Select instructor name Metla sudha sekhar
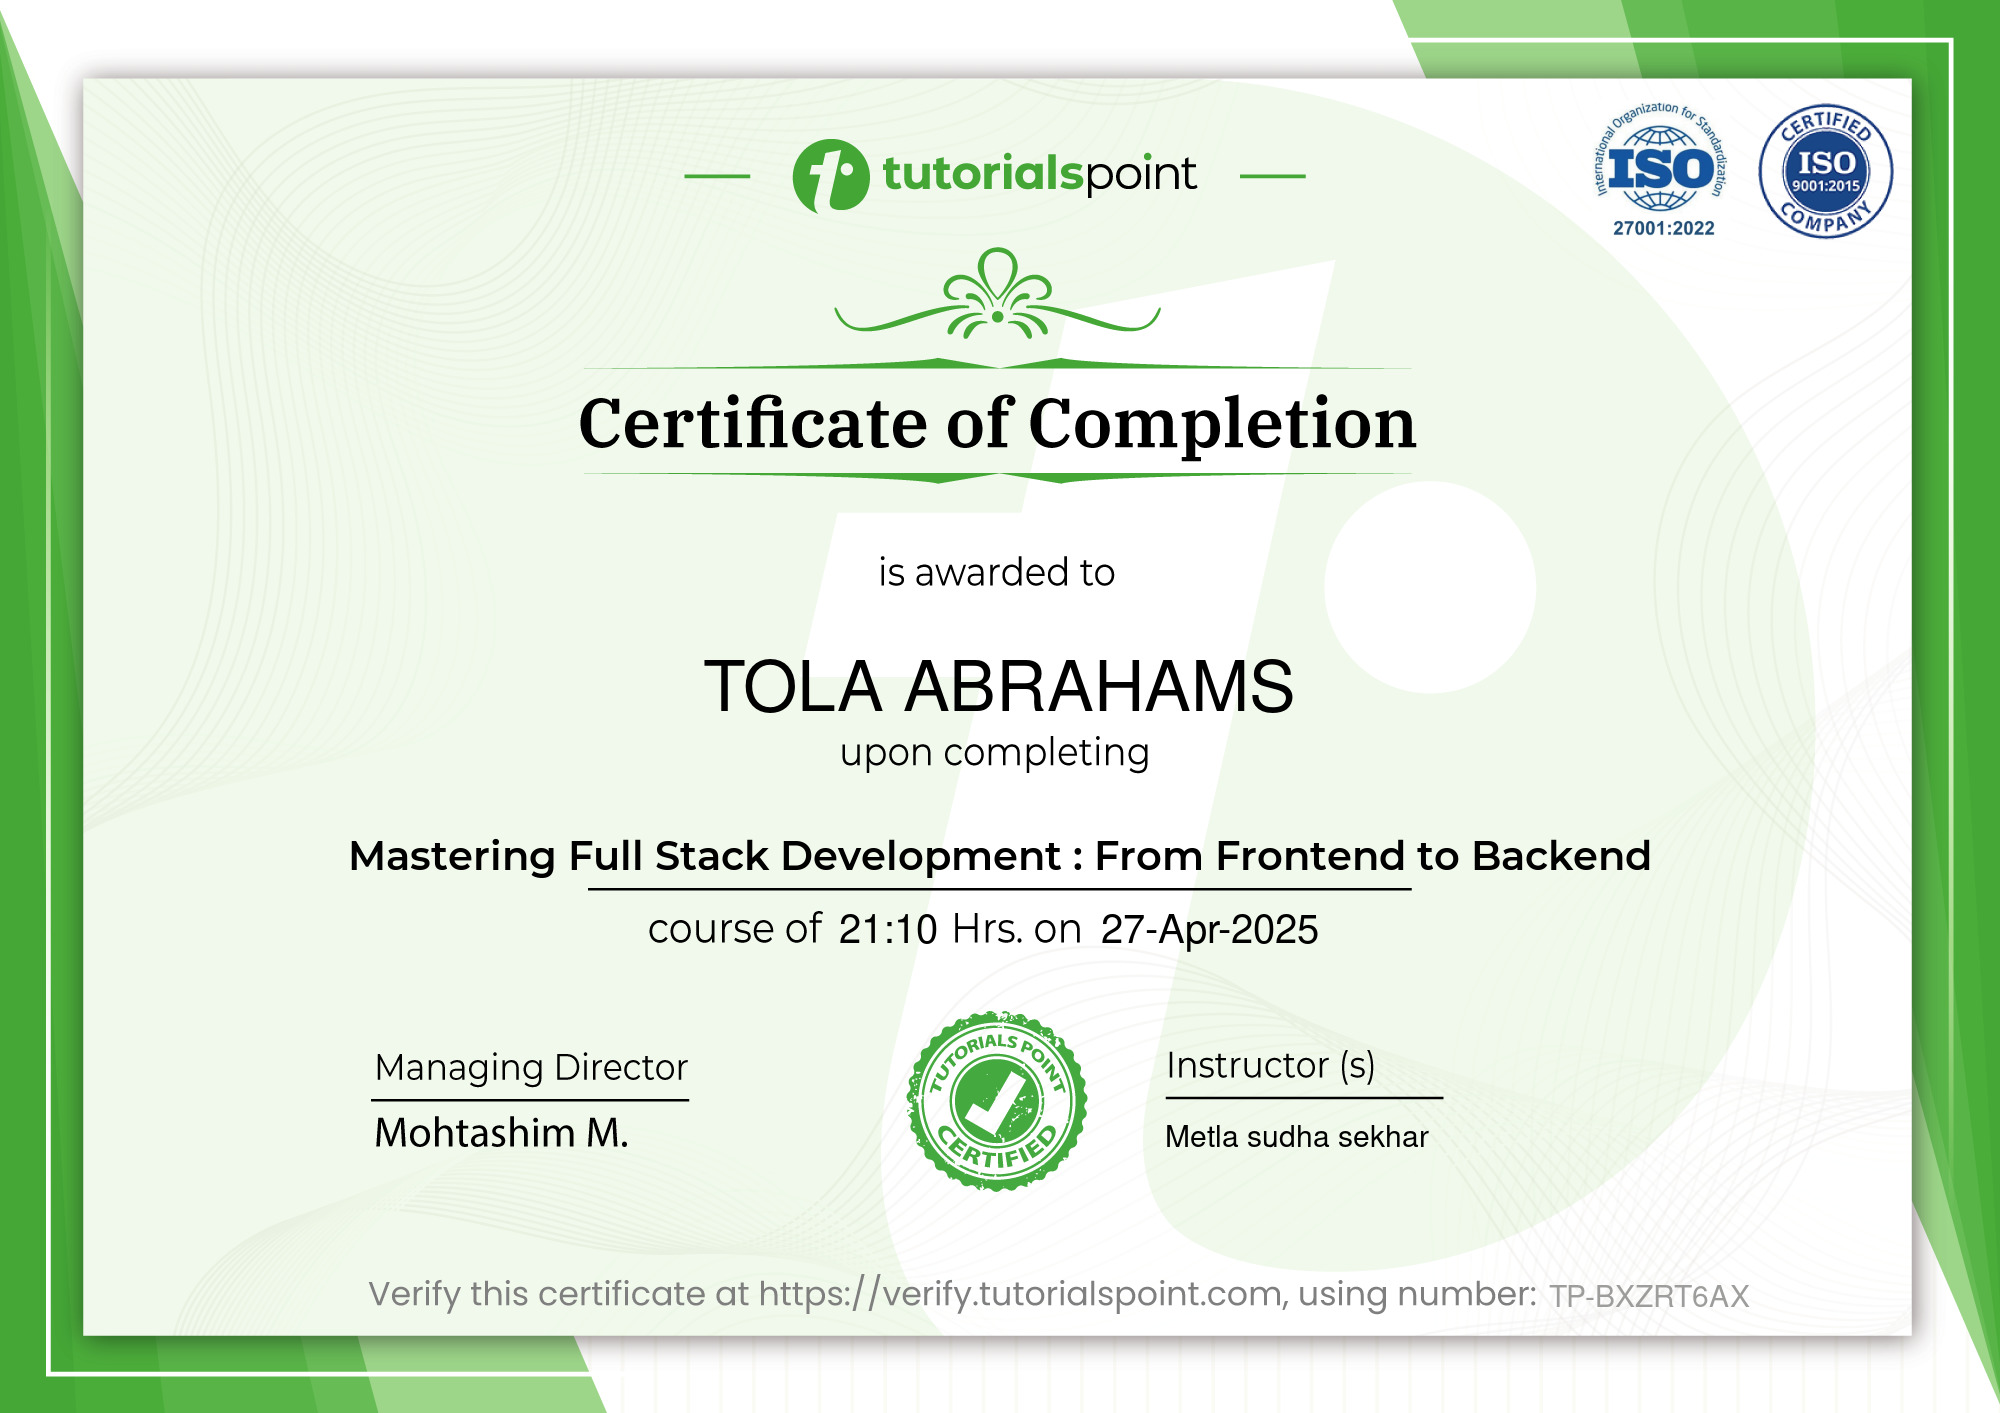Screen dimensions: 2000x1413 coord(1297,1136)
